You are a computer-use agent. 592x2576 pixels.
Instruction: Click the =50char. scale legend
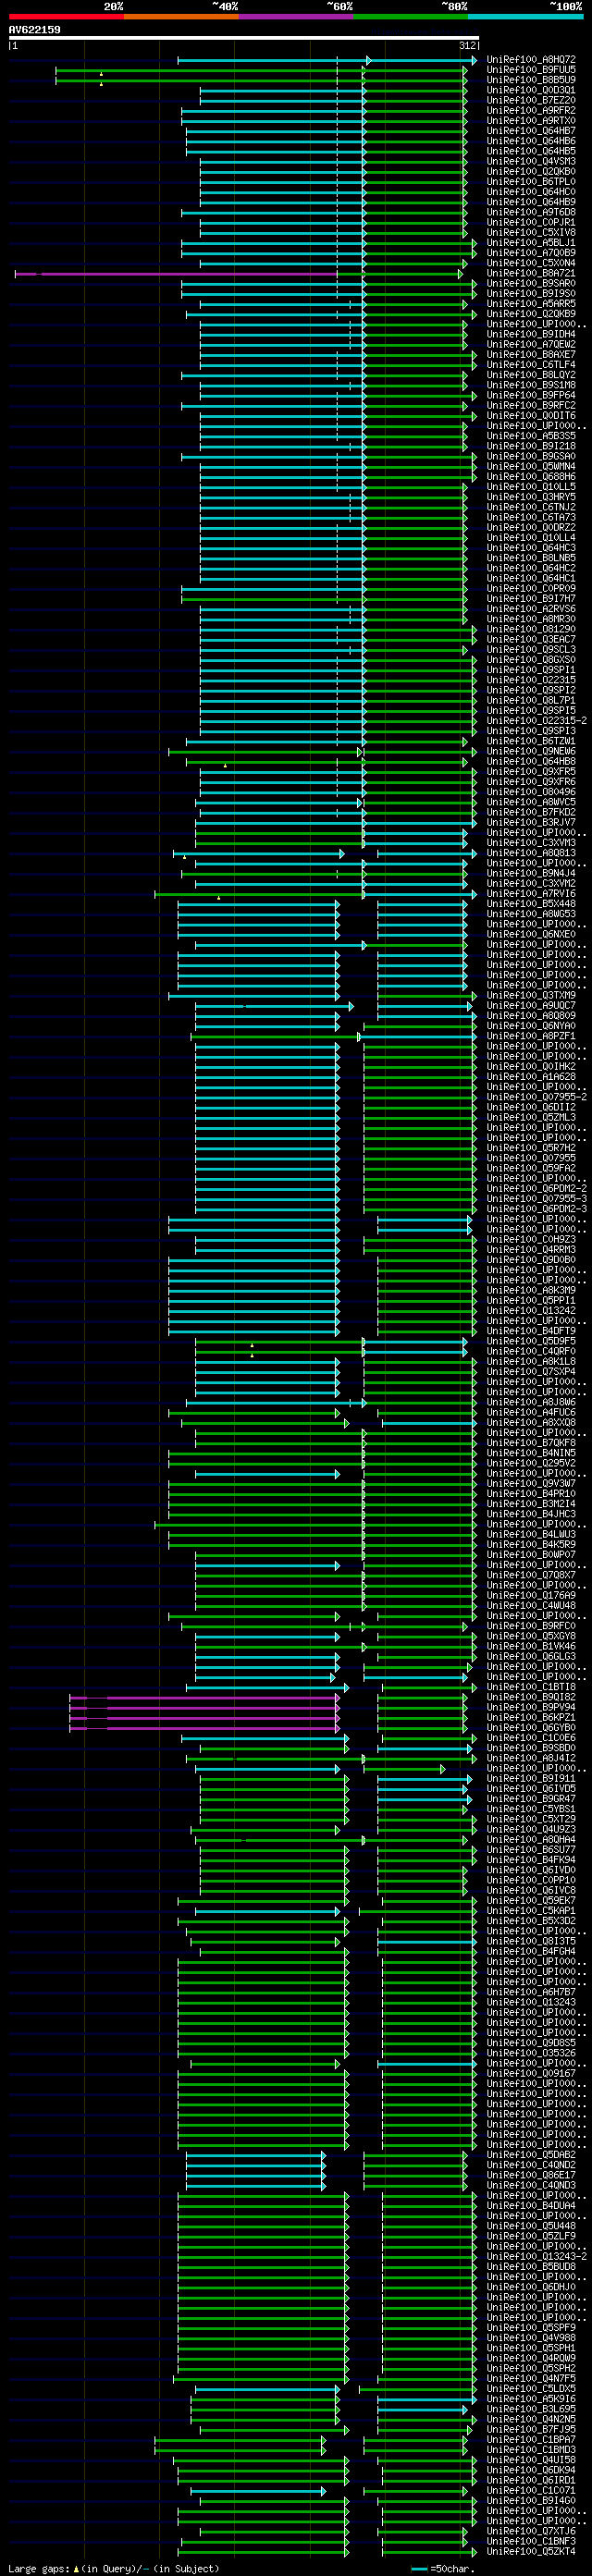coord(441,2569)
